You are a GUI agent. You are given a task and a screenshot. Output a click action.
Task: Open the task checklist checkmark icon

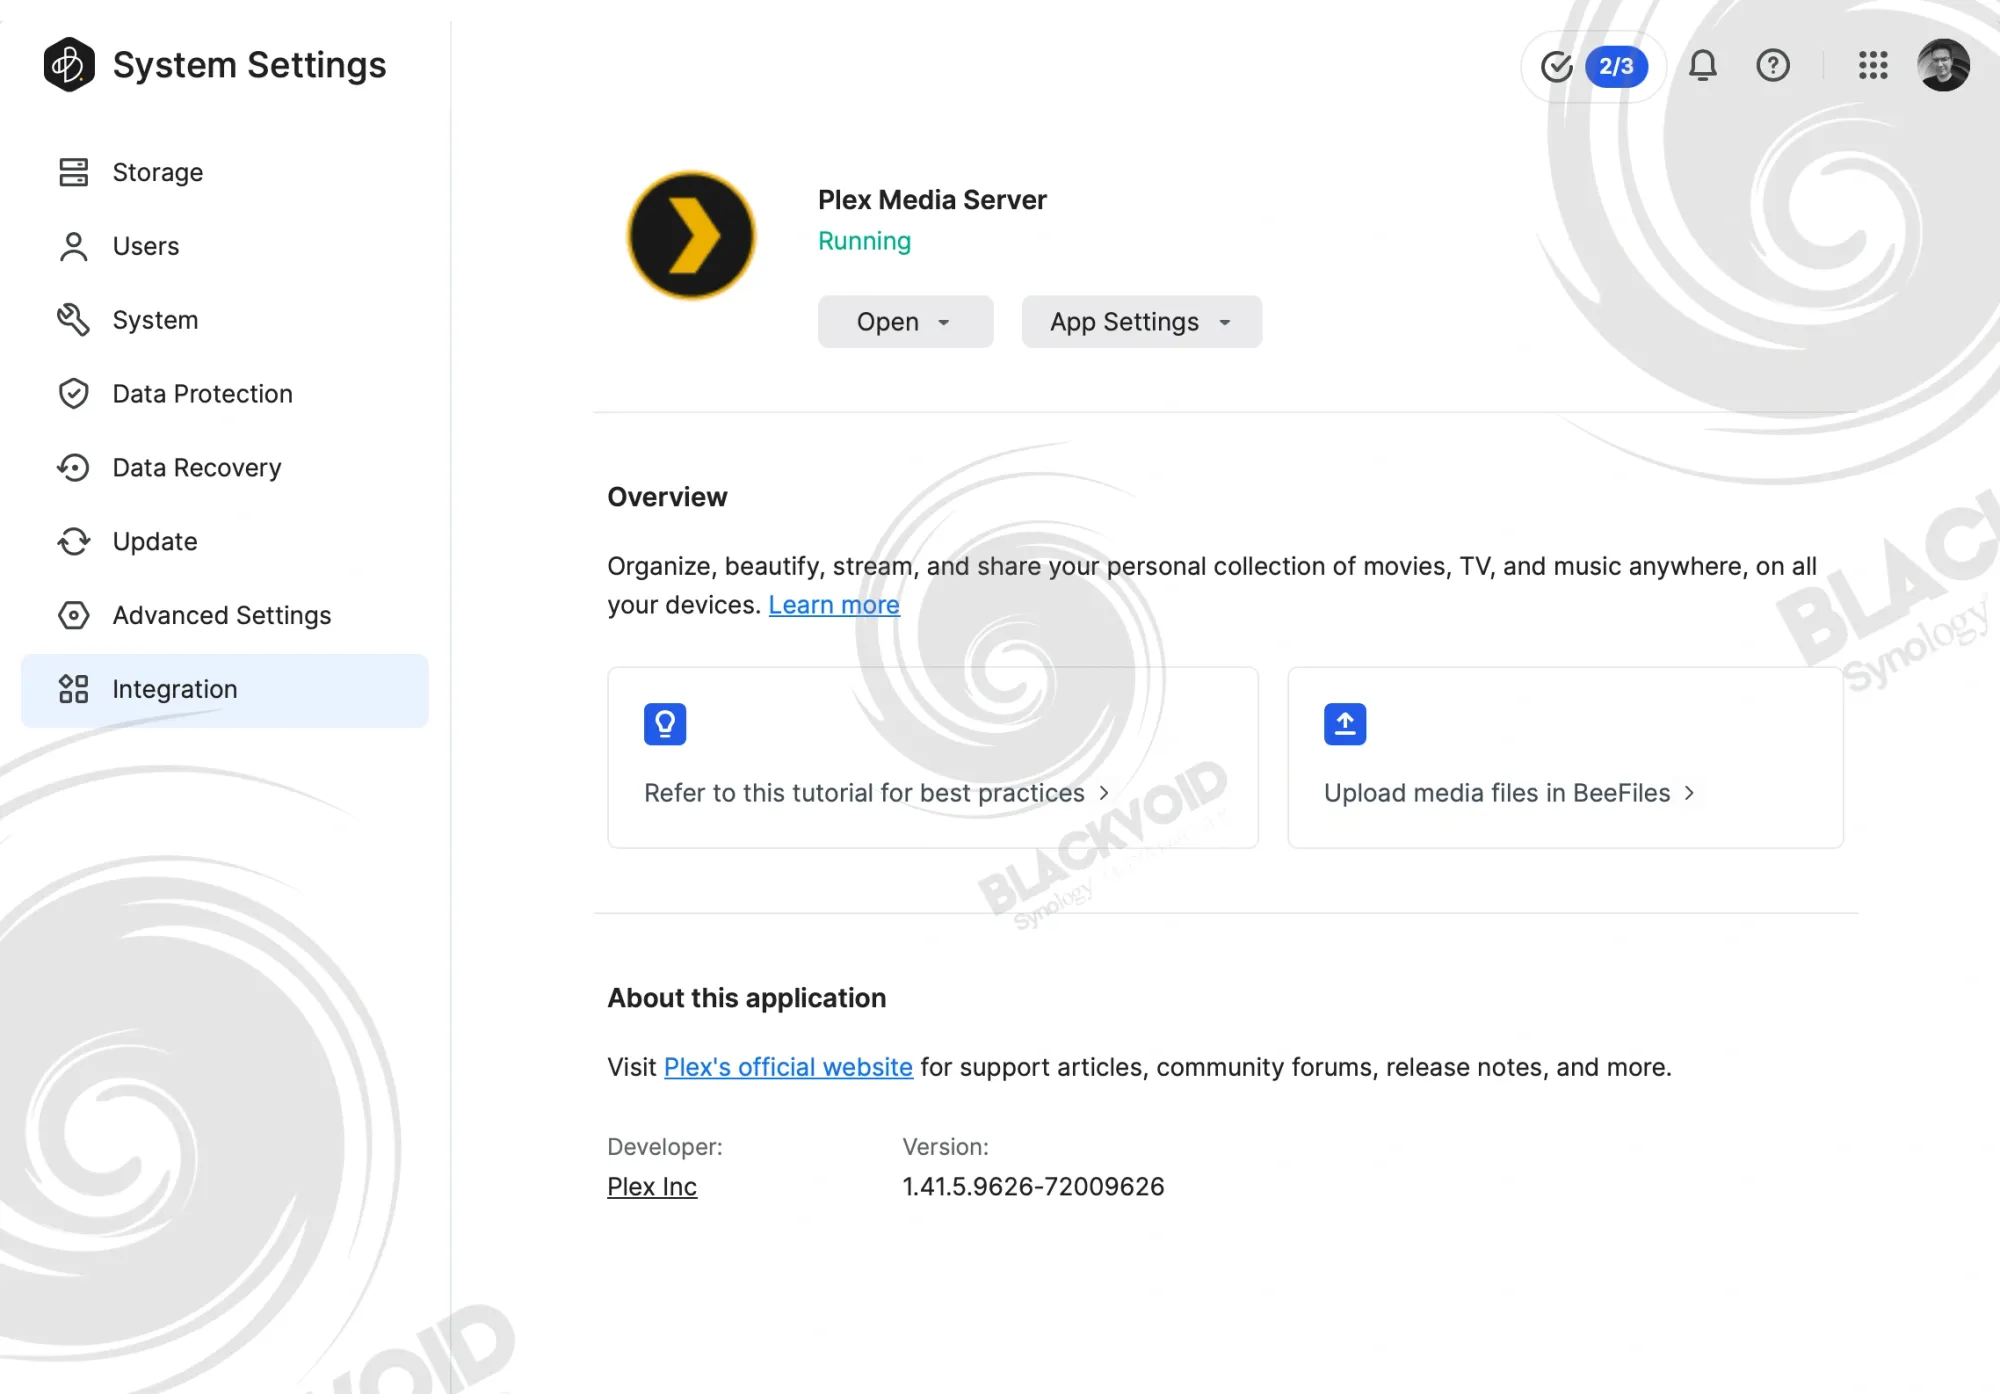point(1557,66)
